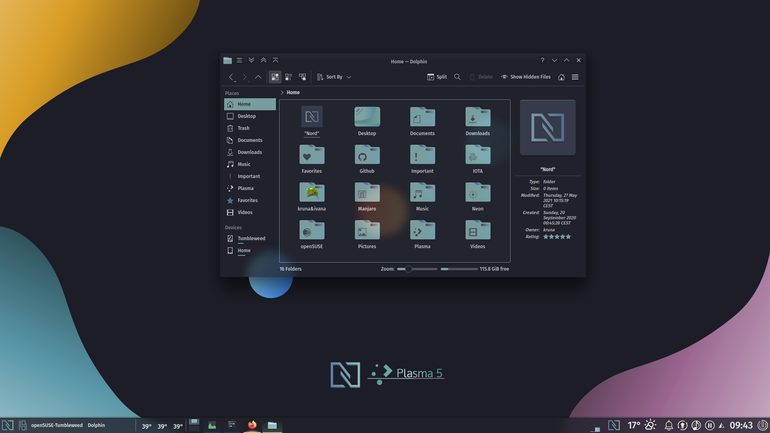This screenshot has width=770, height=433.
Task: Select the Neon folder
Action: (478, 196)
